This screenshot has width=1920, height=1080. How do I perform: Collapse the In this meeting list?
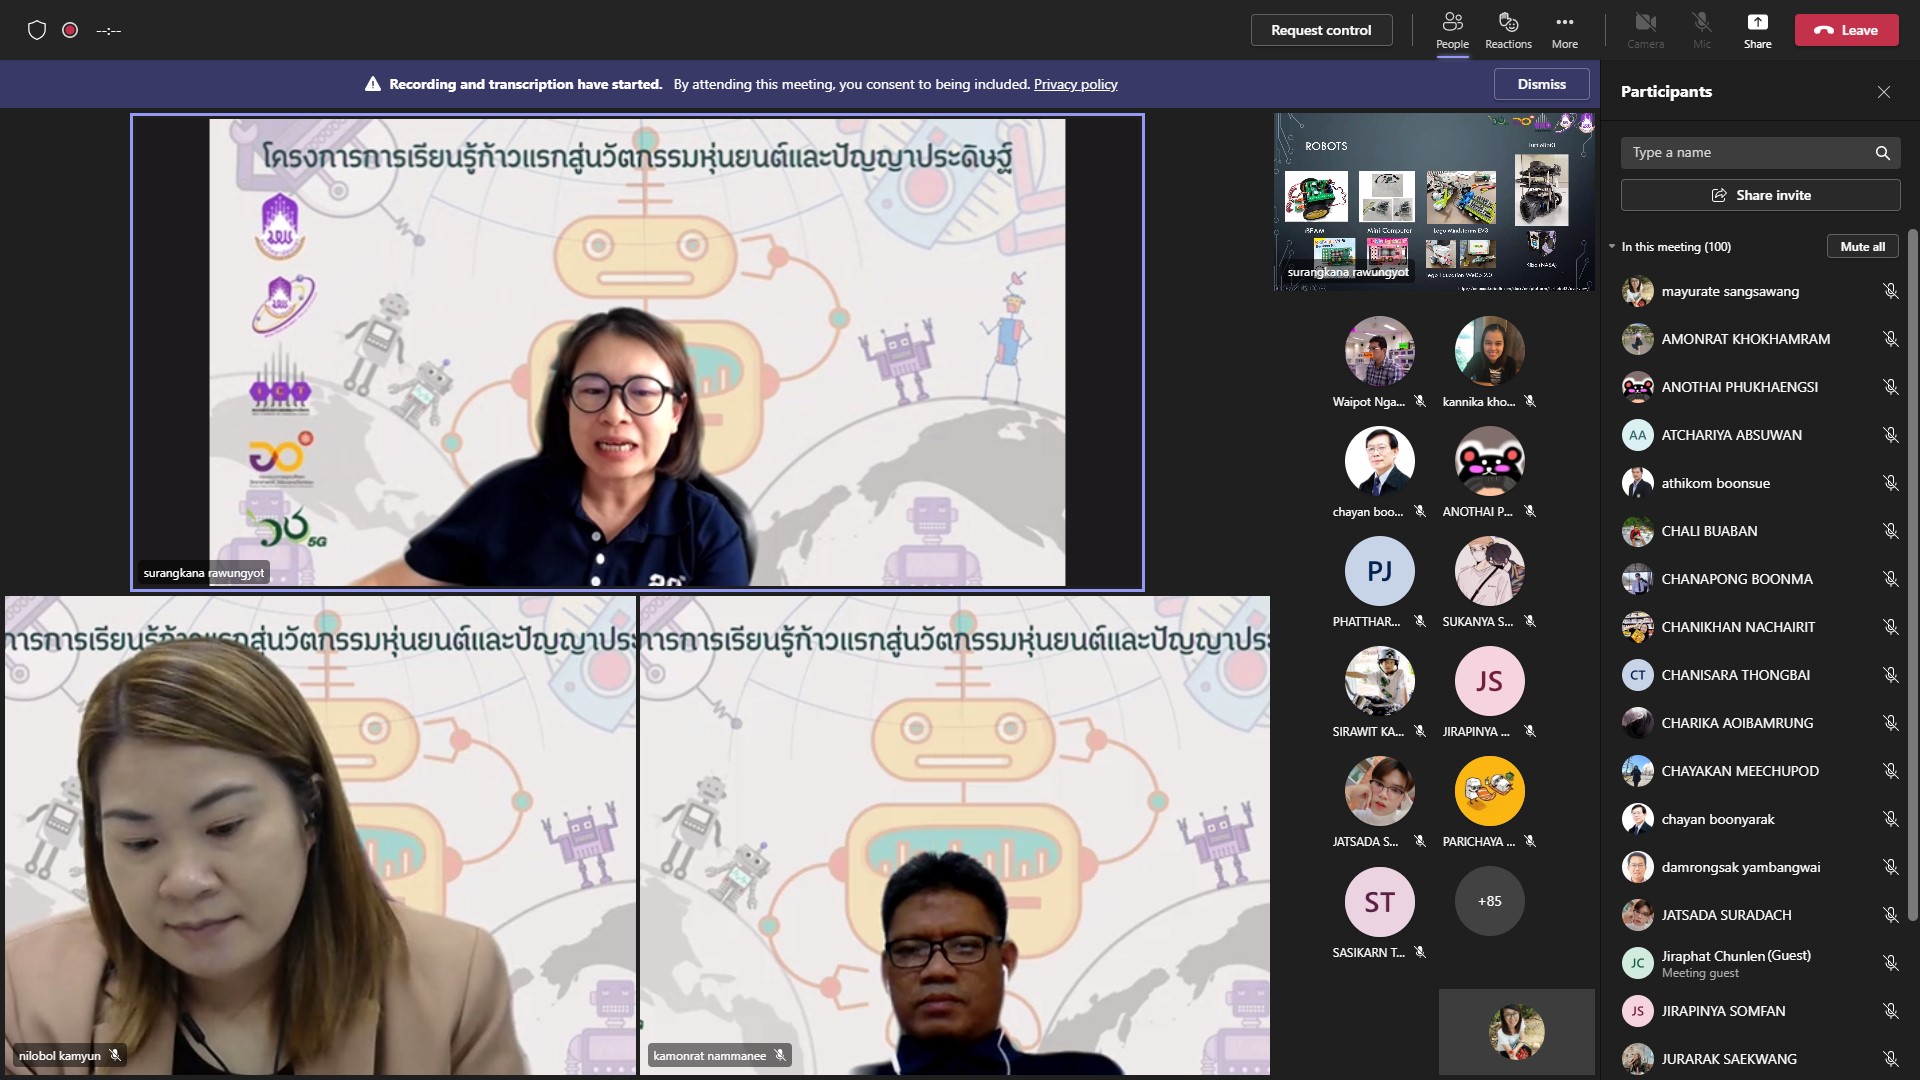1612,247
